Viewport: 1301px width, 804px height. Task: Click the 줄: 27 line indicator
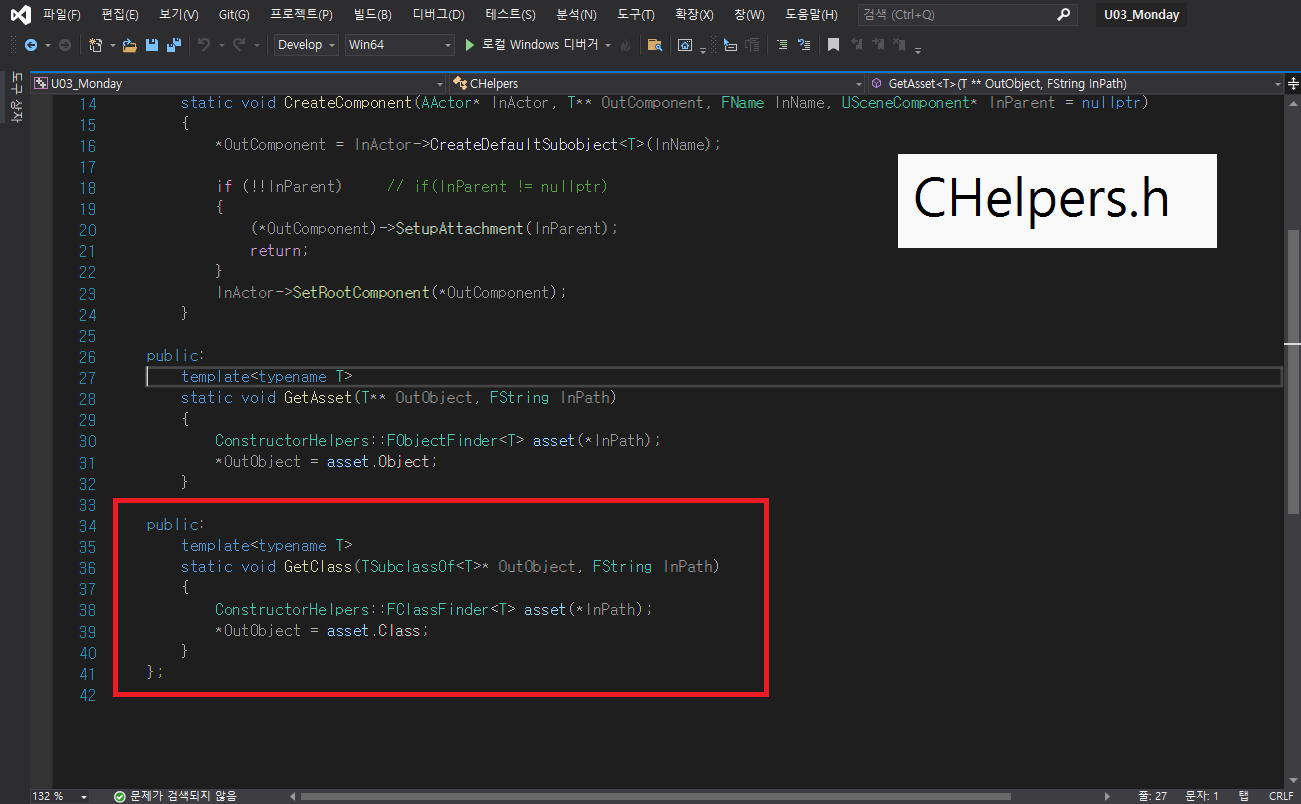pos(1154,796)
